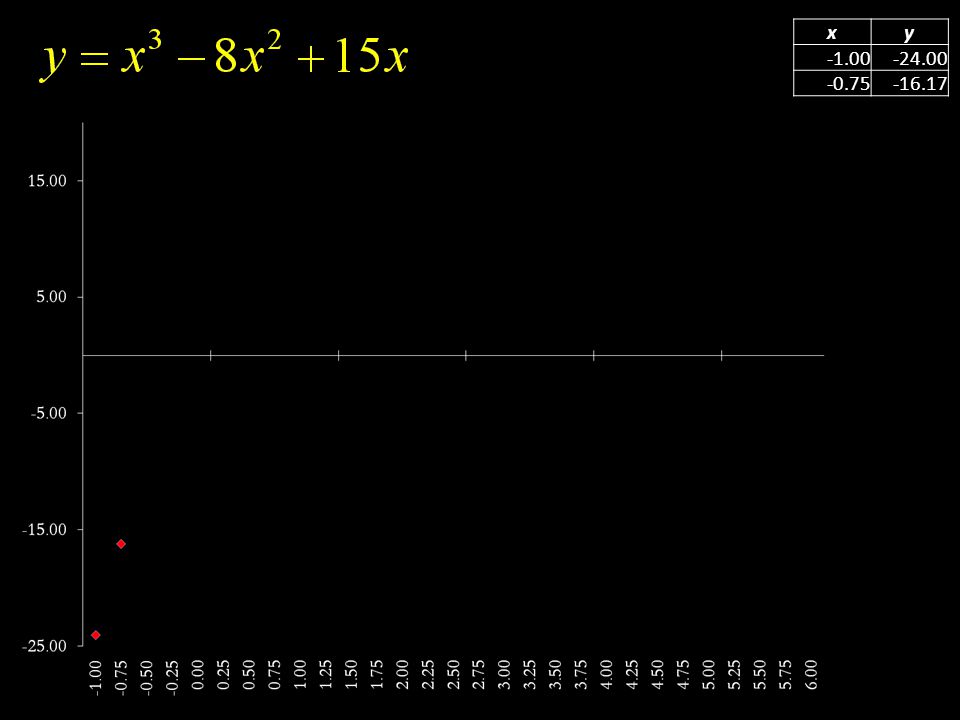This screenshot has height=720, width=960.
Task: Click y-axis label -5.00
Action: (x=48, y=413)
